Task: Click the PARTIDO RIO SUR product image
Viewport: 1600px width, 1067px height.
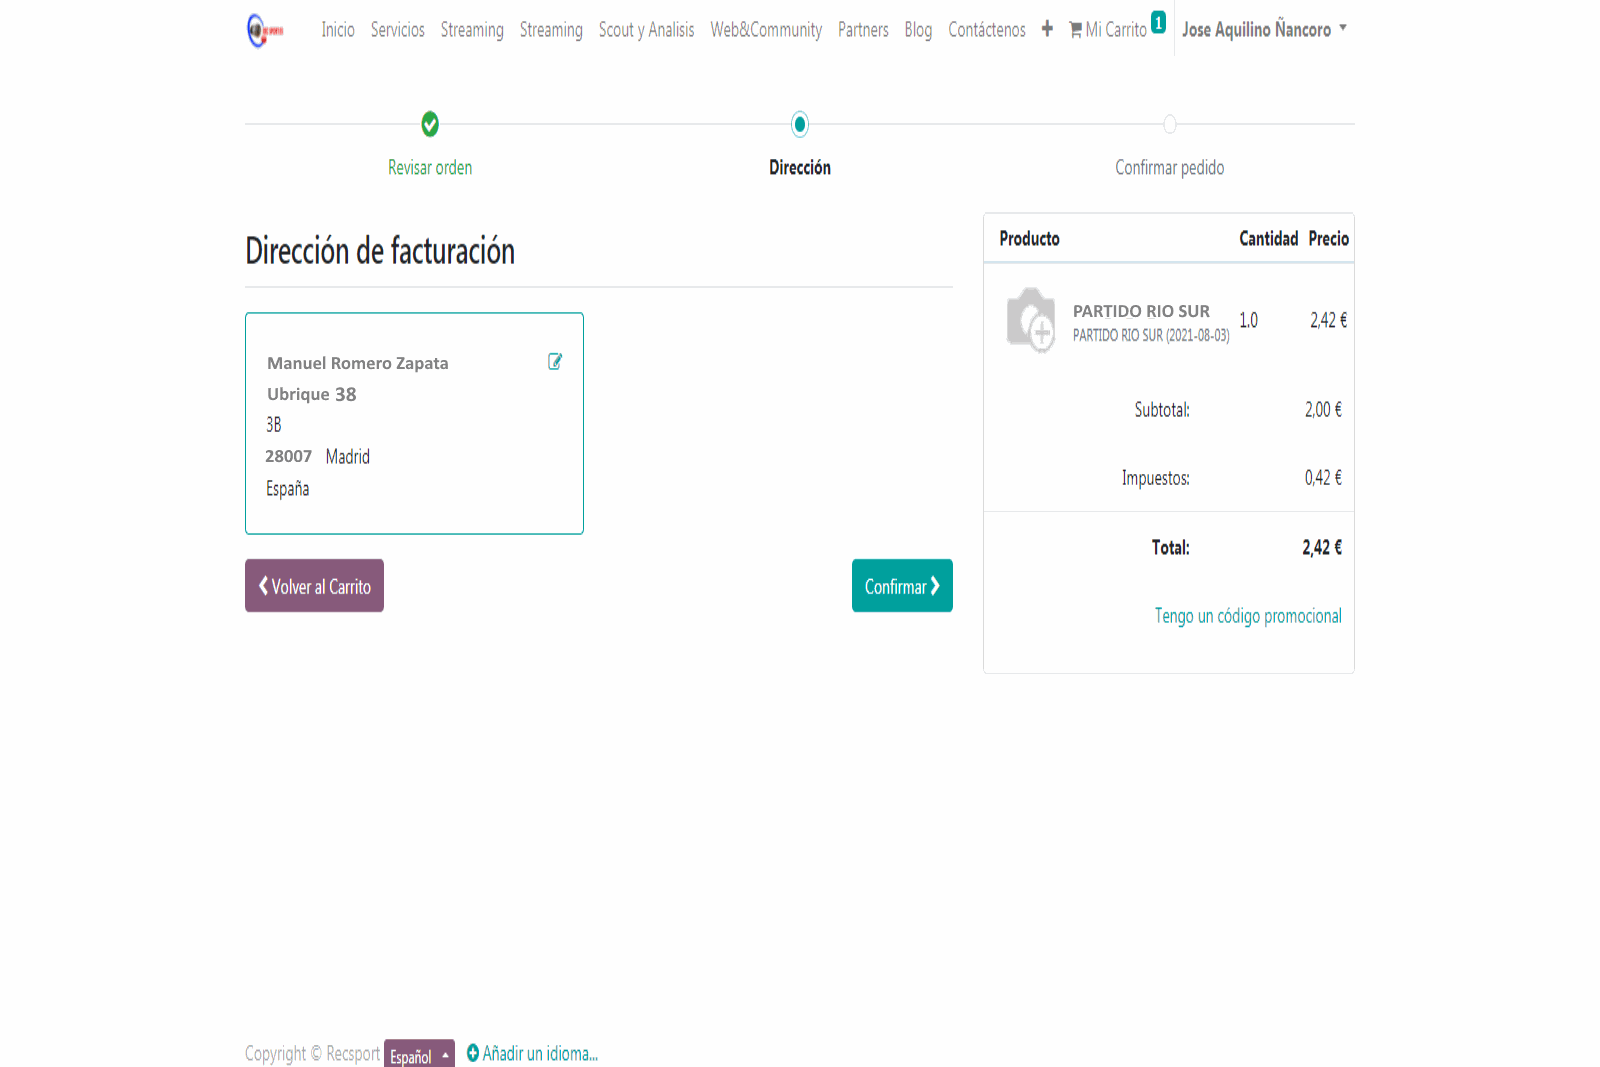Action: (x=1031, y=321)
